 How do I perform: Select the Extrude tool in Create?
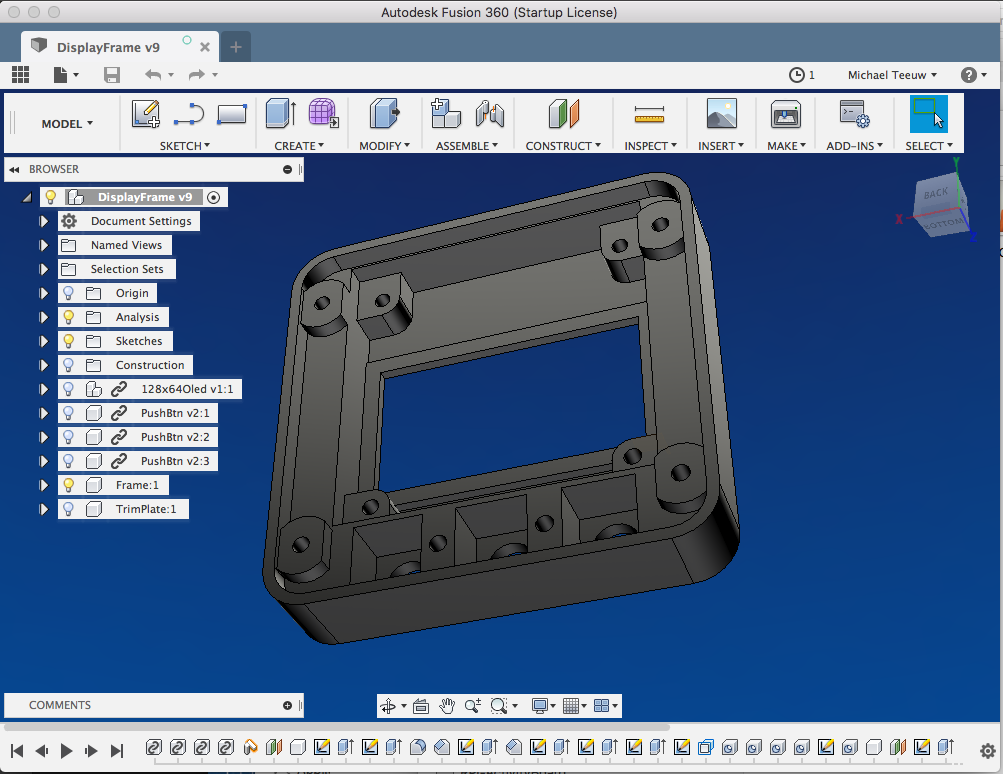click(280, 114)
